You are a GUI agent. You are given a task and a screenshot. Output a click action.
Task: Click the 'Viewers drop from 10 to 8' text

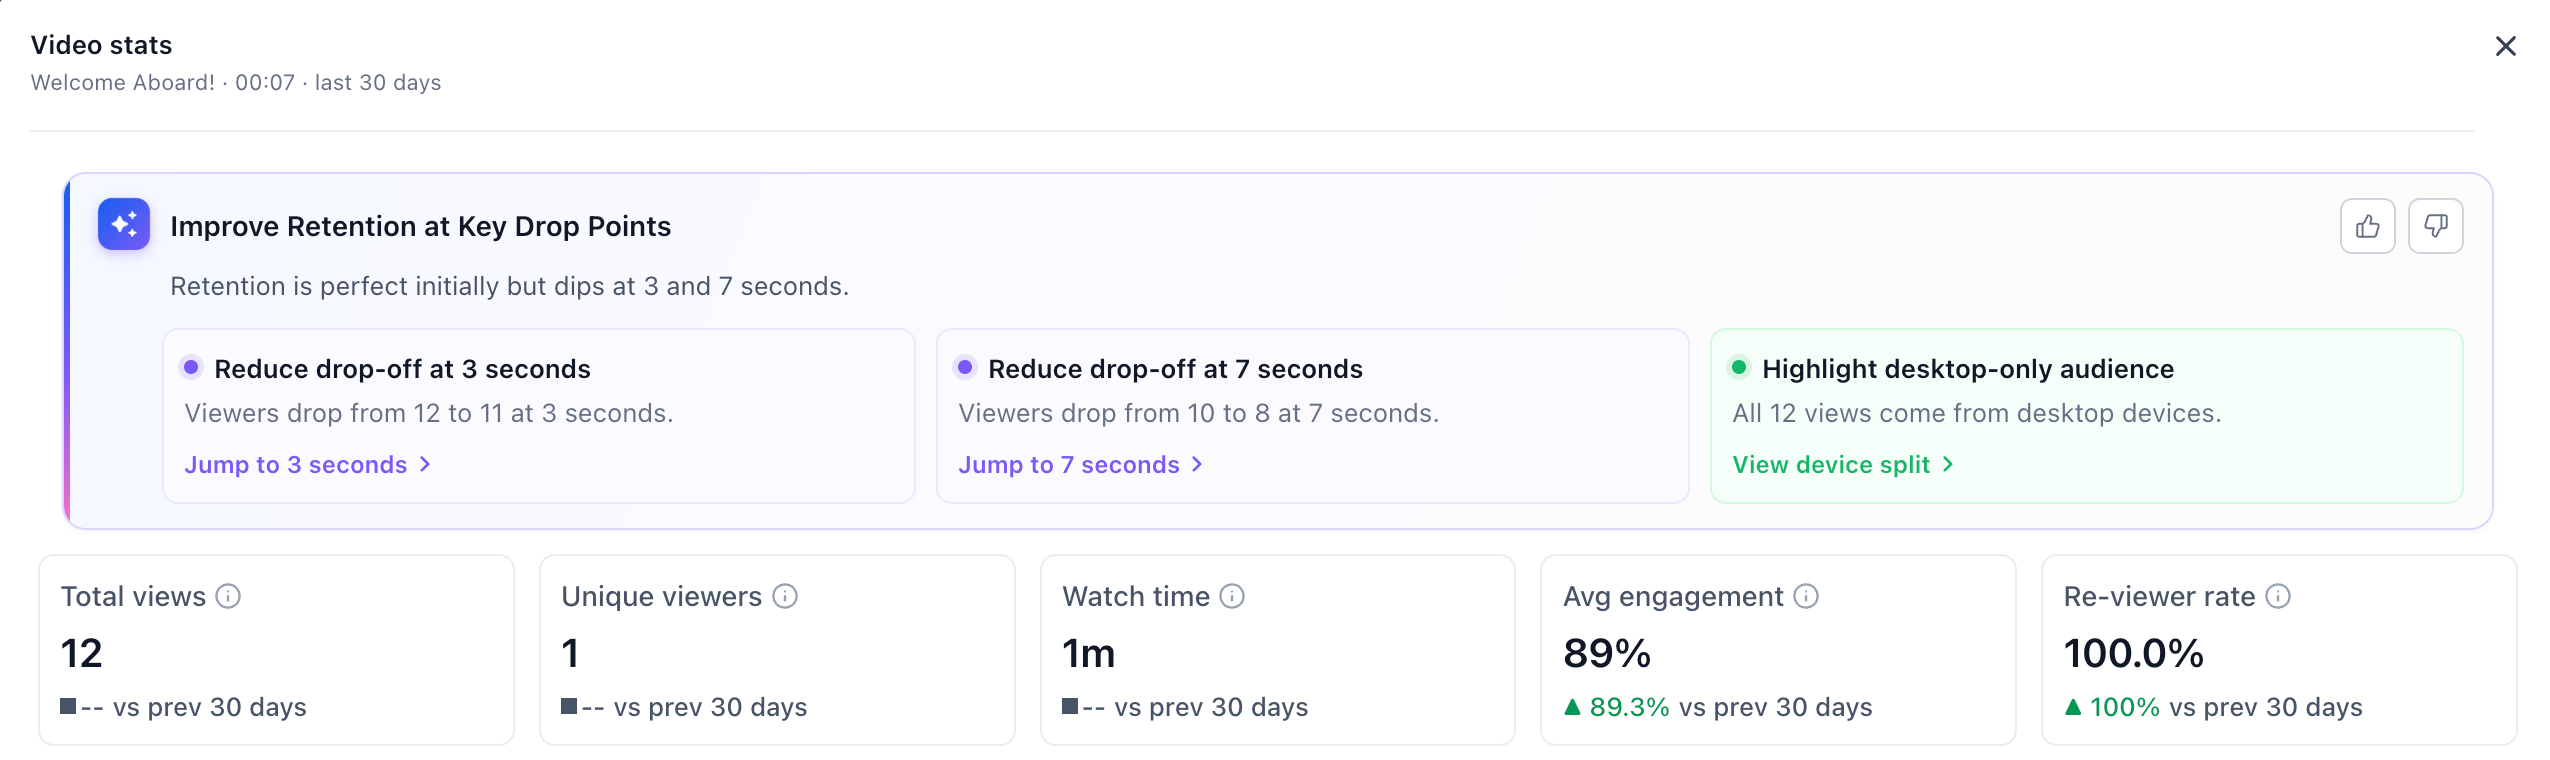point(1198,414)
